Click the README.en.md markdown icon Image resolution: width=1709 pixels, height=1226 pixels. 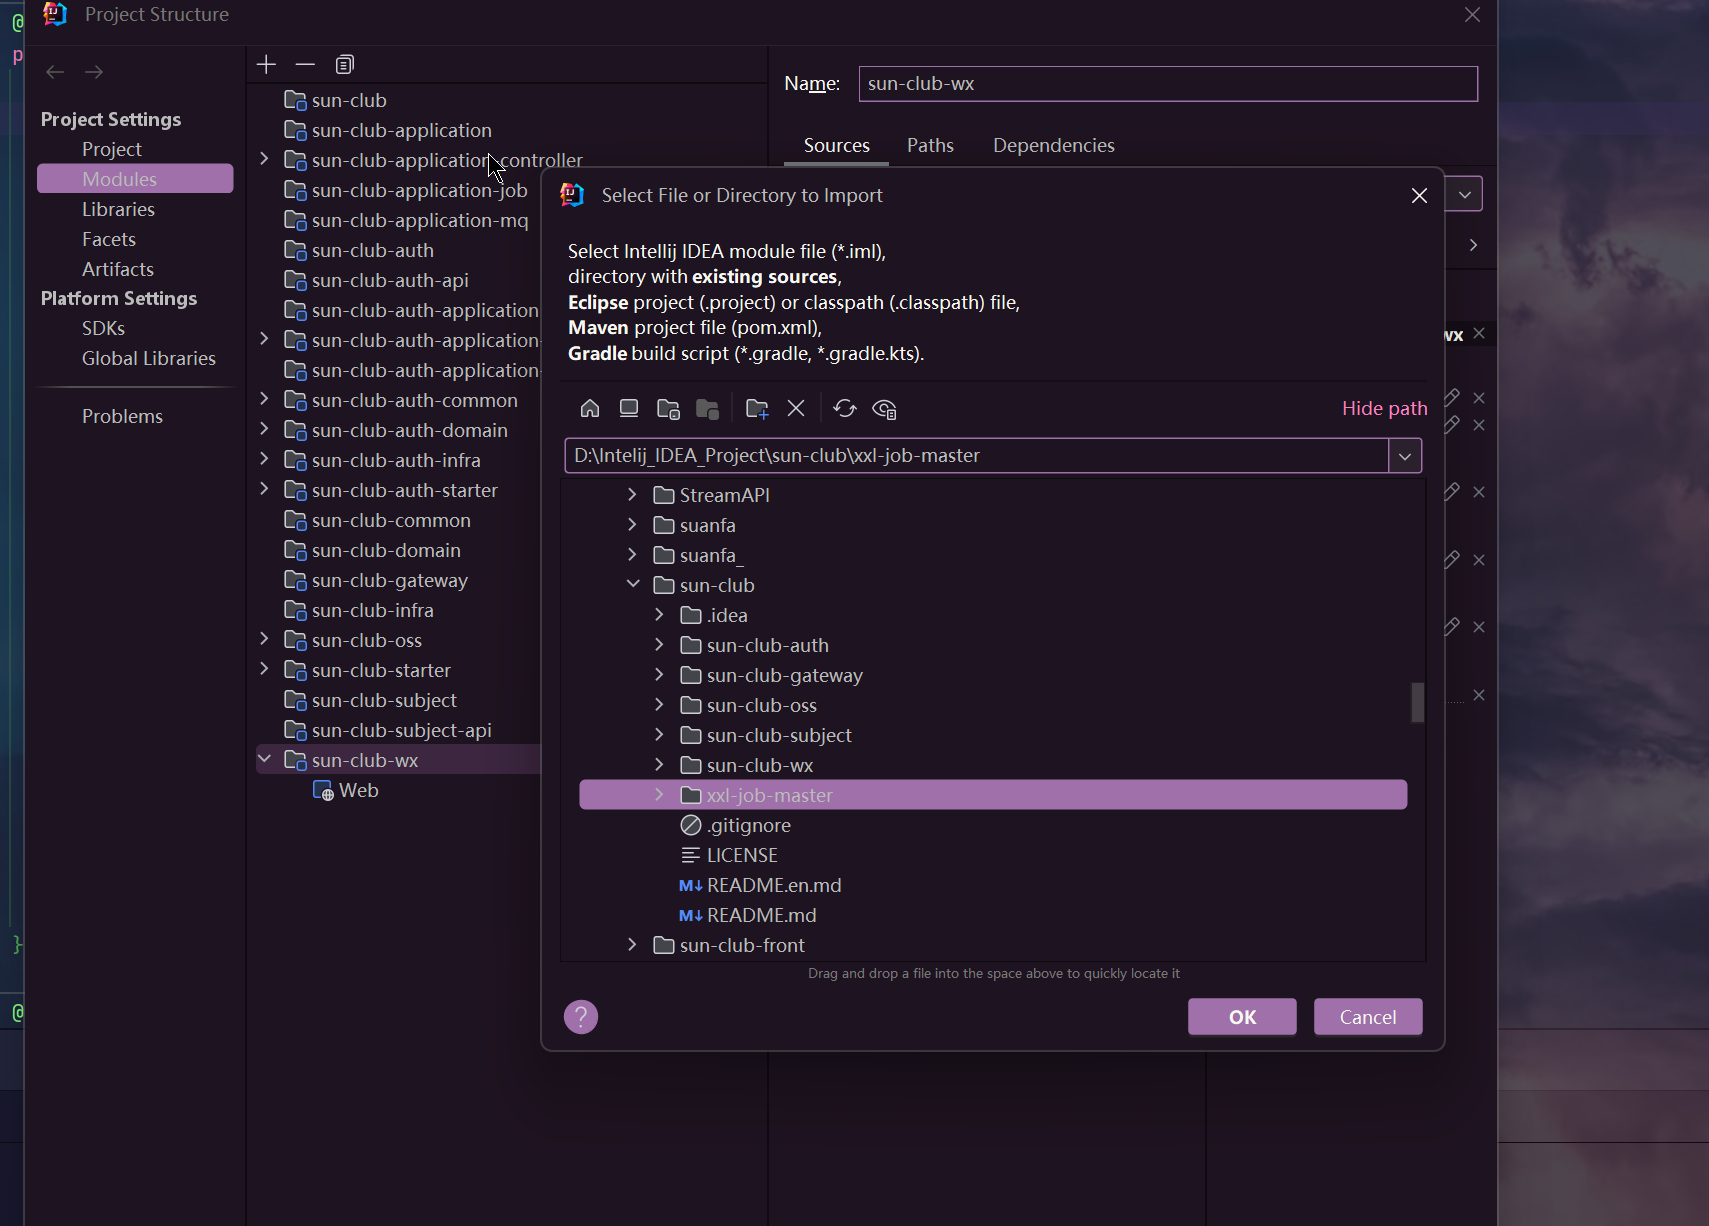pyautogui.click(x=691, y=885)
